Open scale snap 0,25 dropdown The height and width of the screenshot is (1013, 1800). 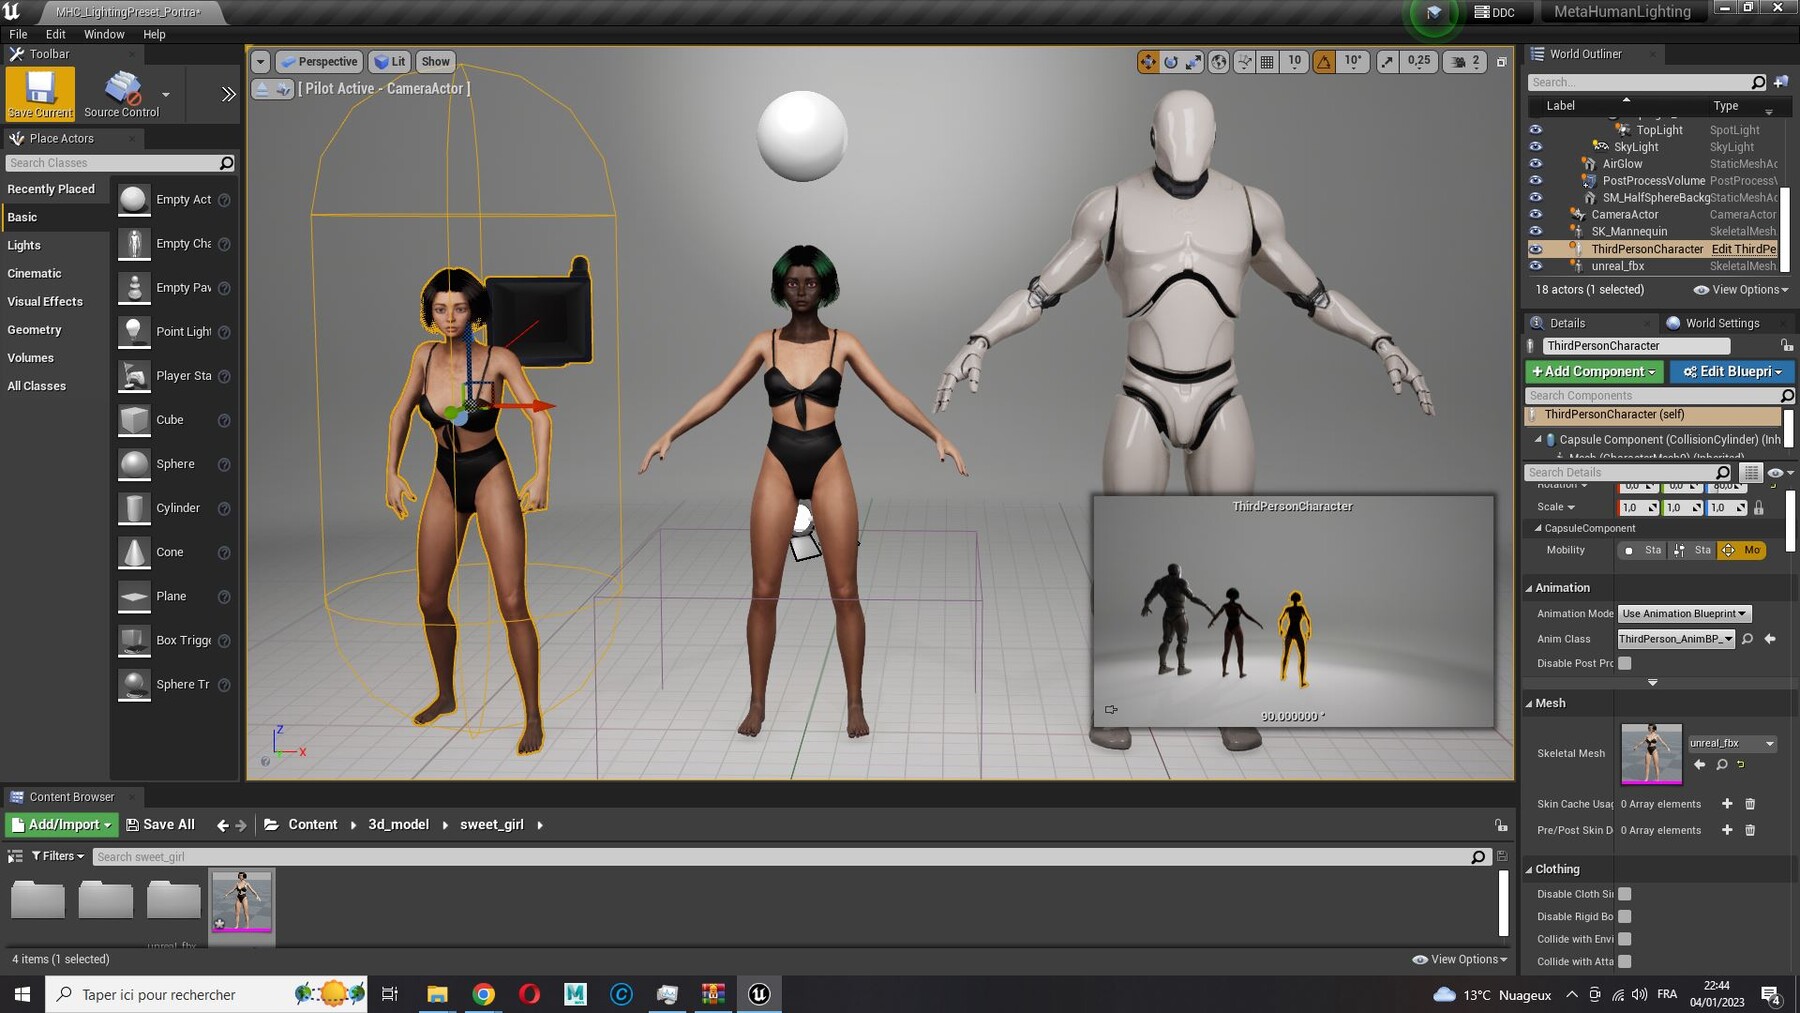click(x=1418, y=62)
